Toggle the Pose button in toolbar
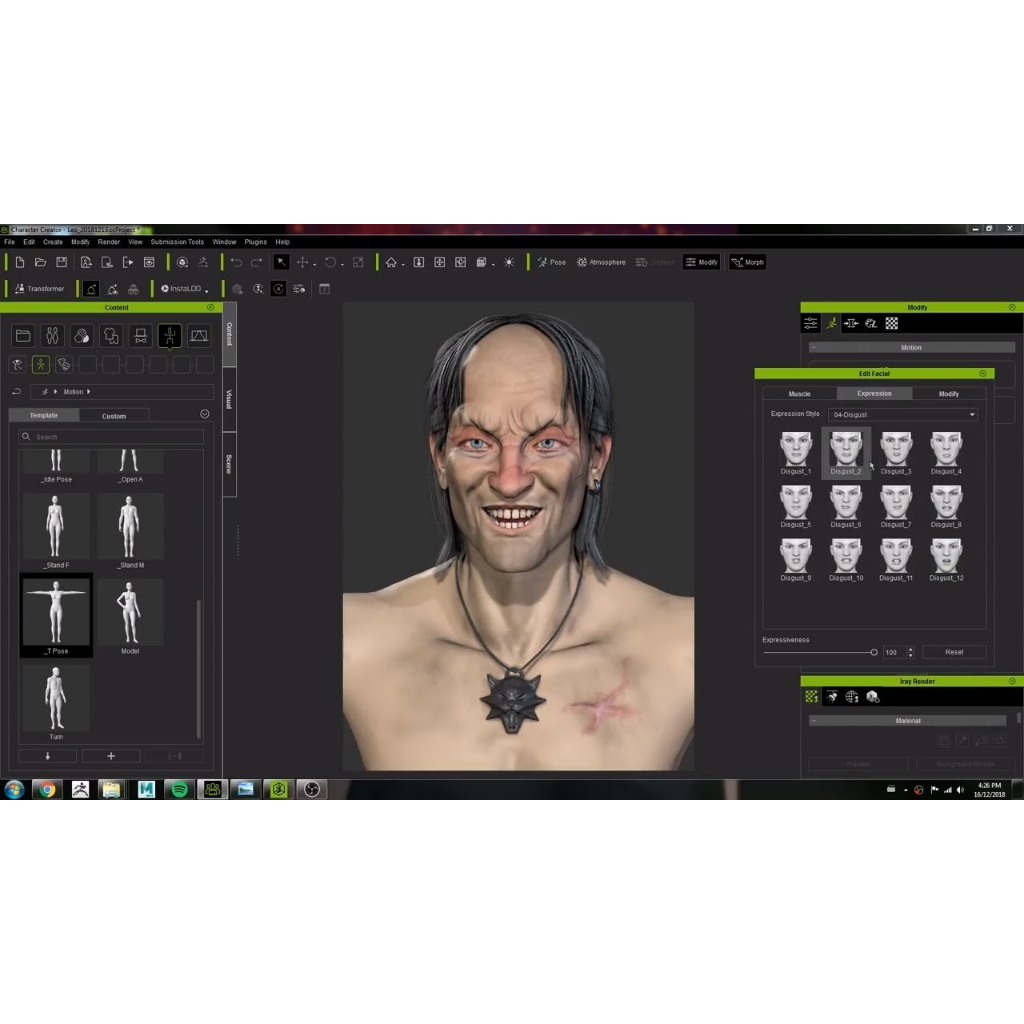 point(552,262)
